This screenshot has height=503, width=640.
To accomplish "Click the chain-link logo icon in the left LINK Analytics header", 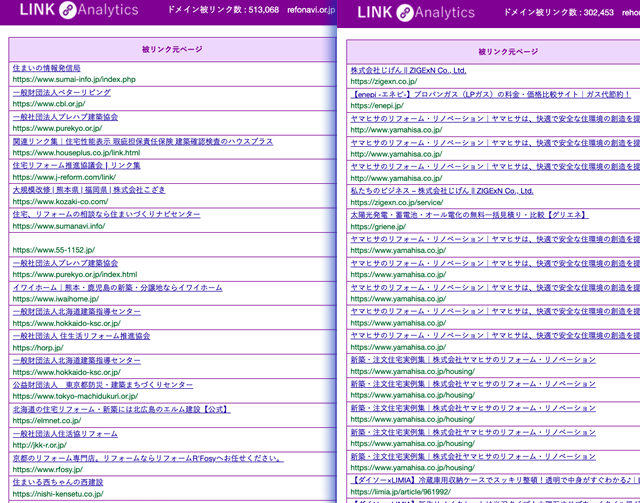I will tap(68, 10).
